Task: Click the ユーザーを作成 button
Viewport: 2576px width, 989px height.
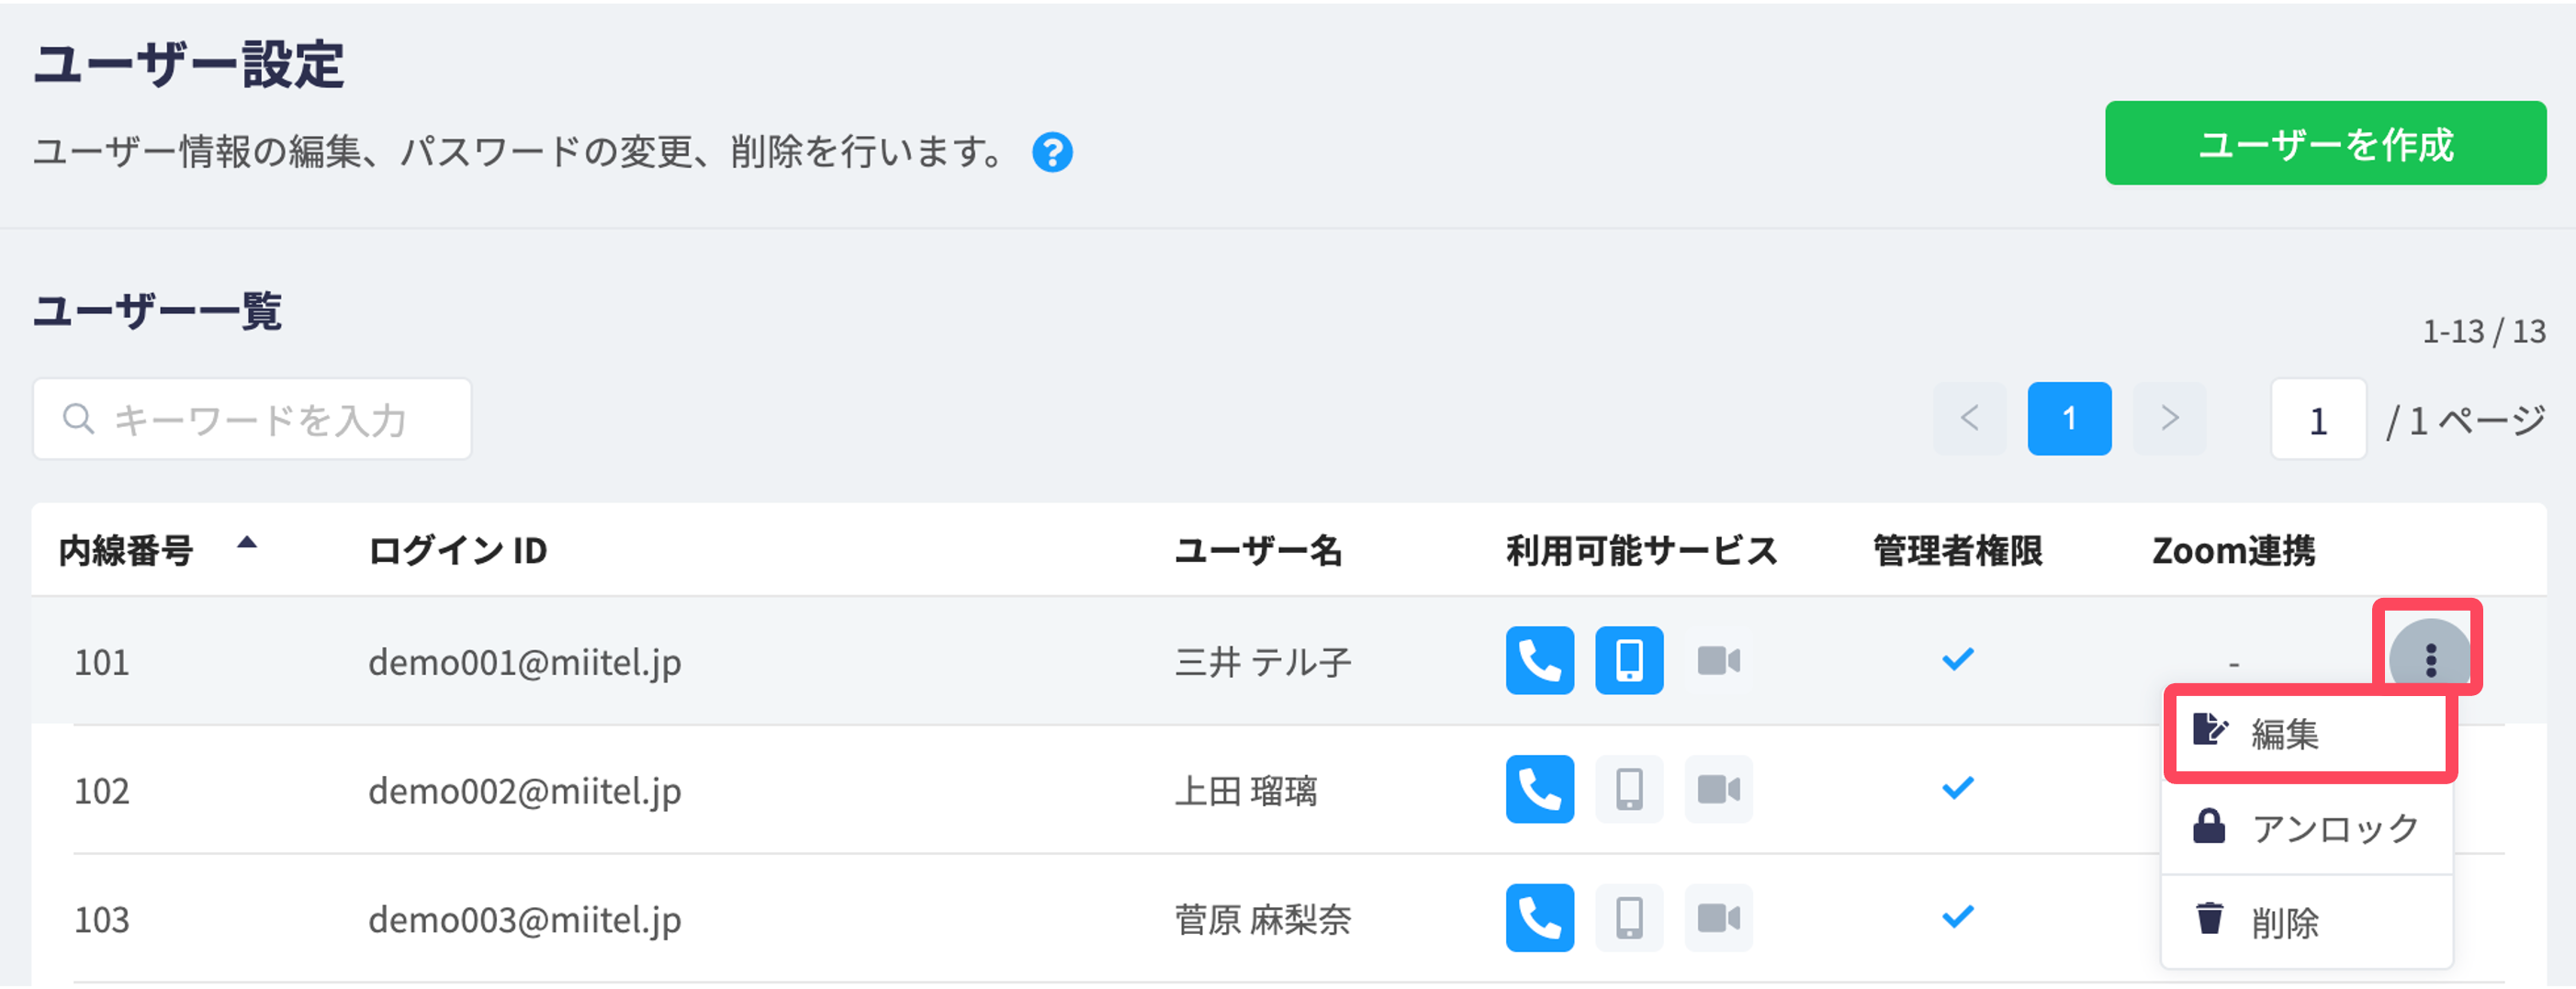Action: (2325, 144)
